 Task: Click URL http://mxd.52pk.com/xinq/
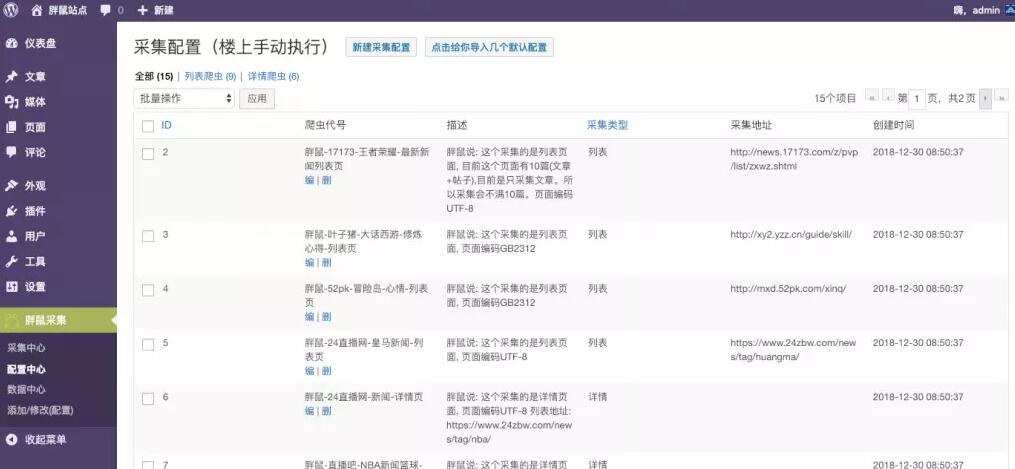pyautogui.click(x=788, y=289)
